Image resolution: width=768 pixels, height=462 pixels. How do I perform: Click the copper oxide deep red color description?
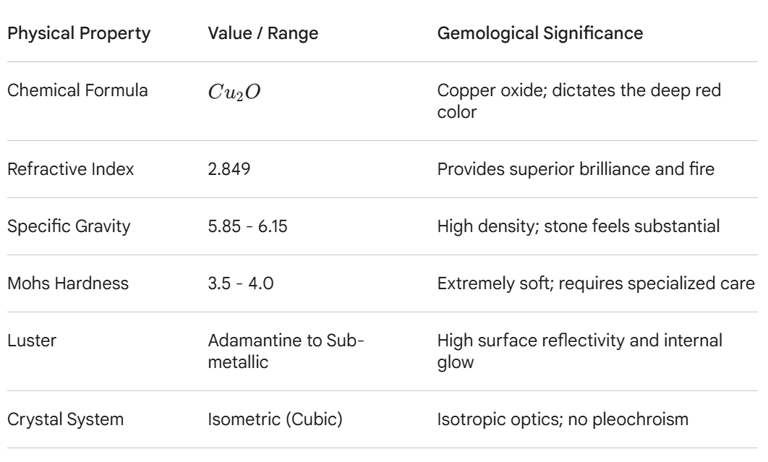click(x=579, y=102)
